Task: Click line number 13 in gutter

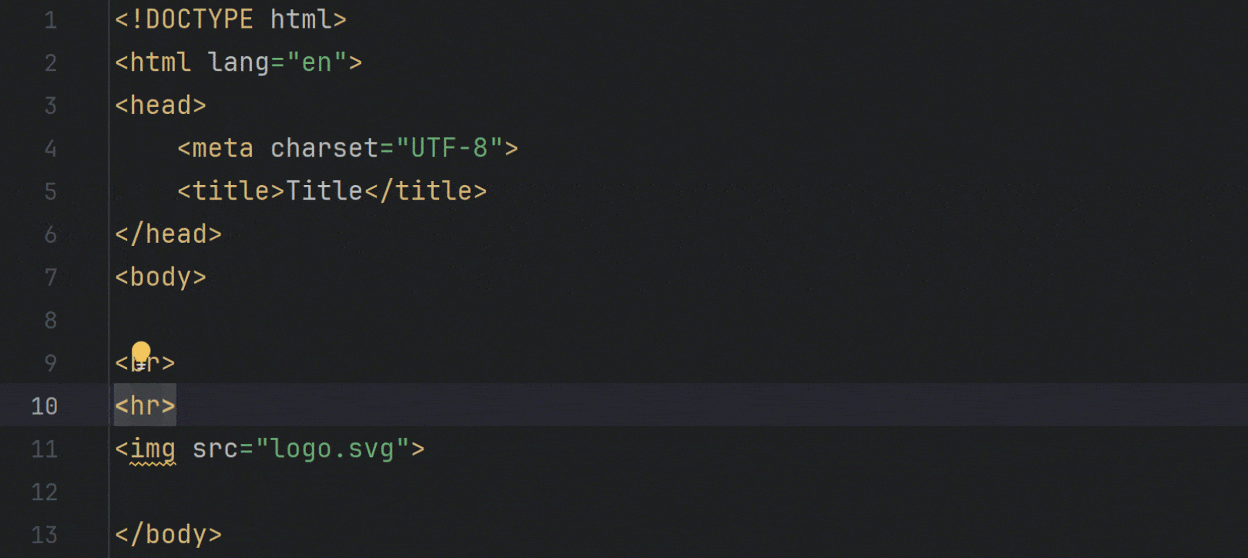Action: 44,535
